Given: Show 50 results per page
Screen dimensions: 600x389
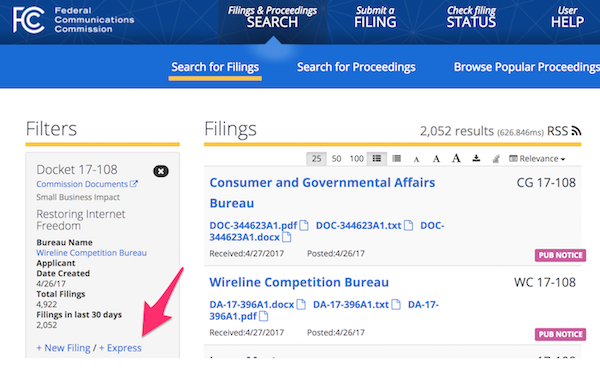Looking at the screenshot, I should 336,159.
